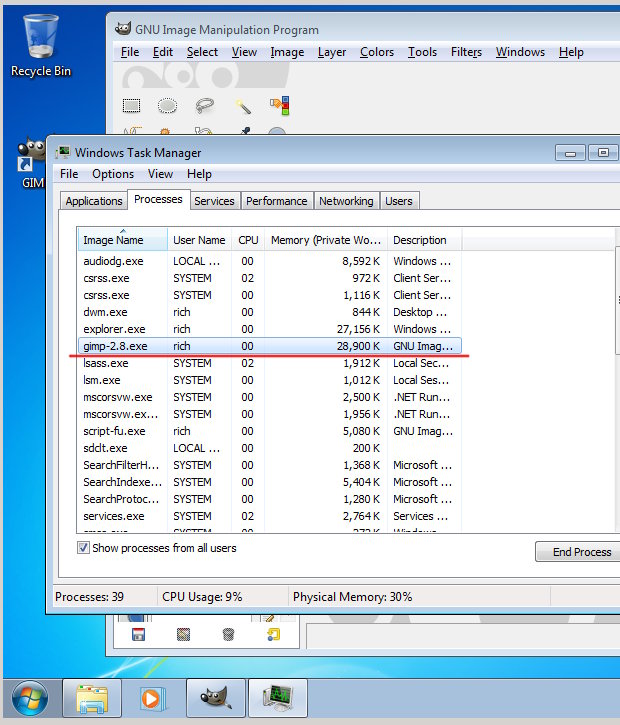
Task: Open Windows Media Player from the taskbar
Action: point(153,698)
